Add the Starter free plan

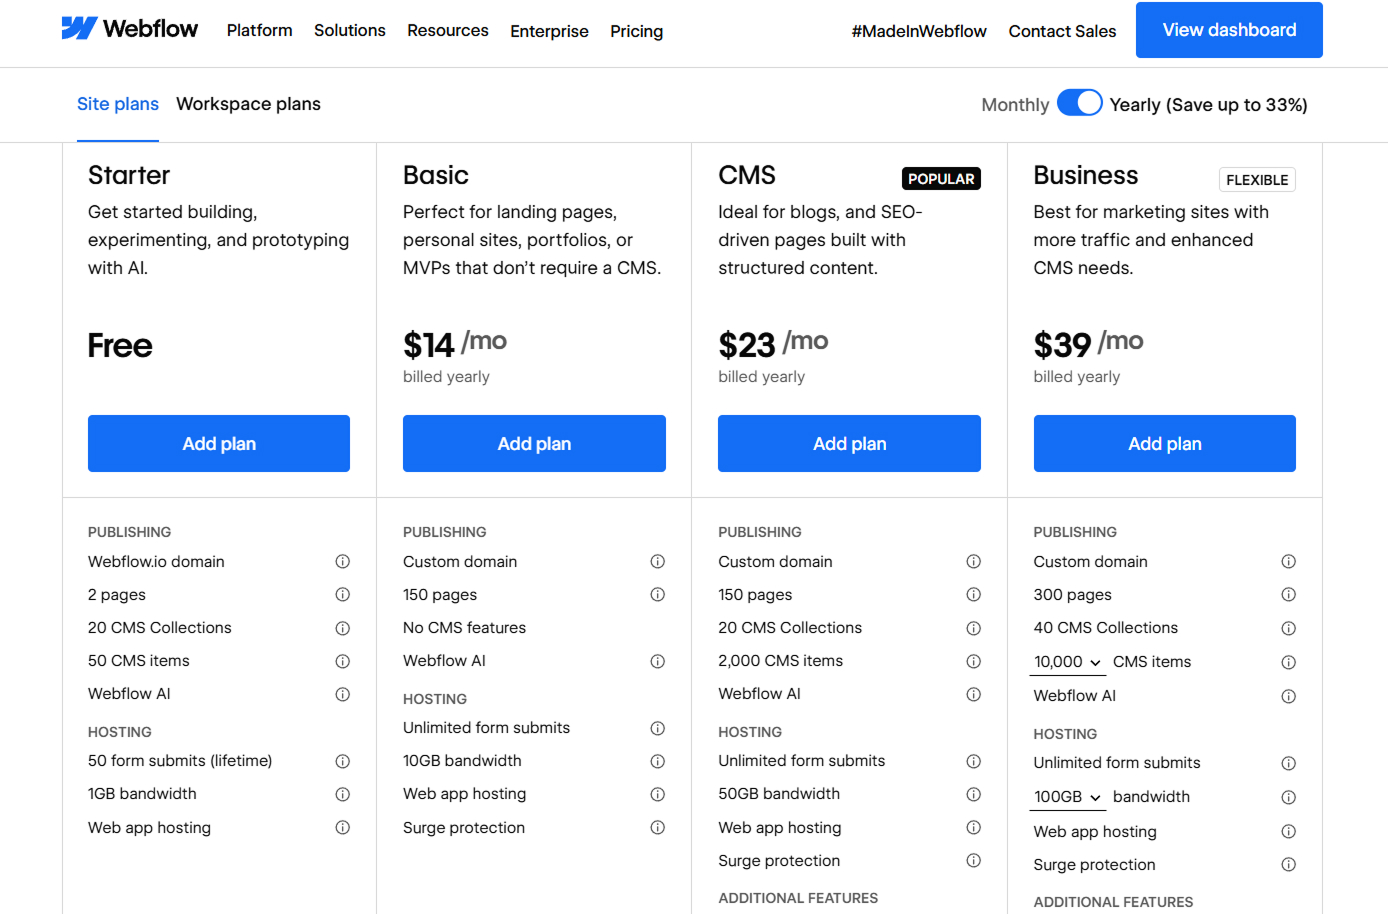pyautogui.click(x=219, y=443)
